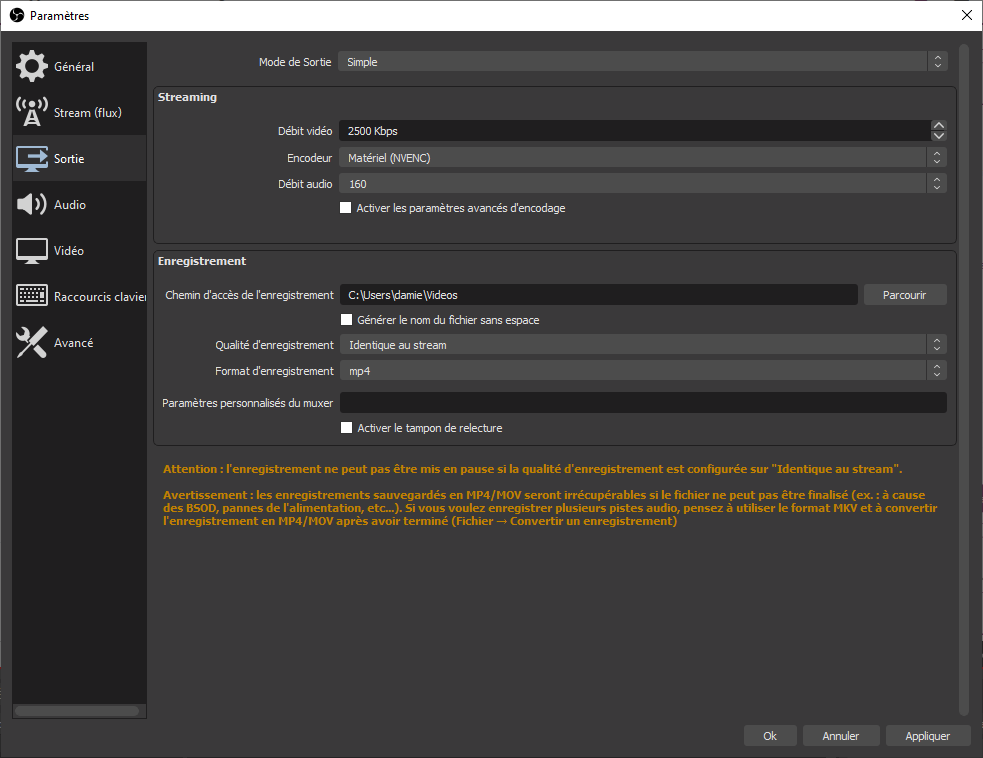Select the Sortie monitor-arrow icon

pyautogui.click(x=32, y=159)
